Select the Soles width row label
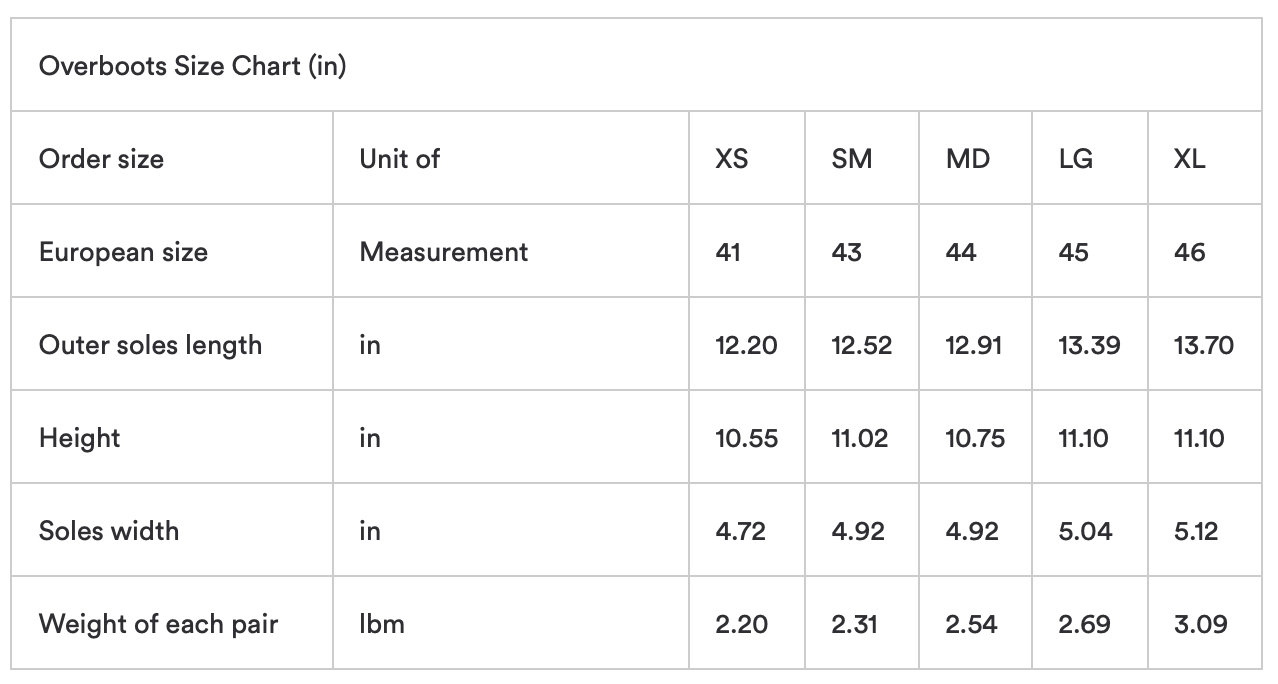Screen dimensions: 1278x684 tap(109, 530)
